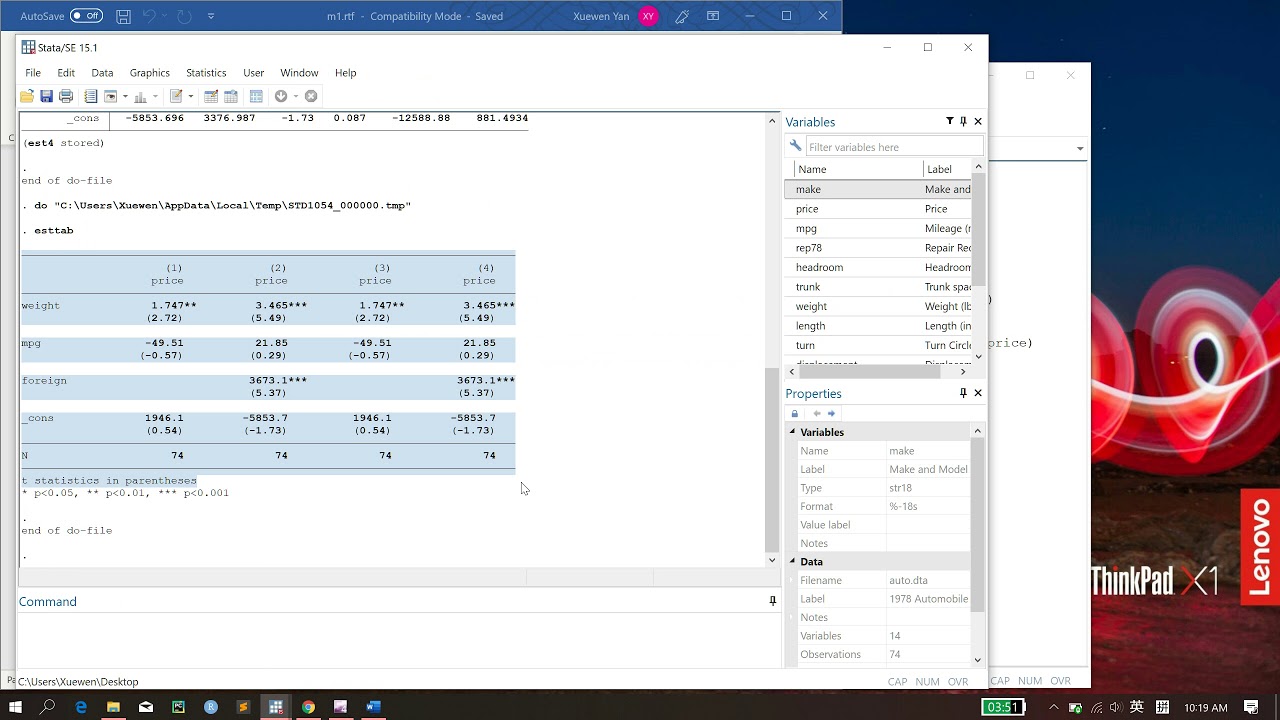This screenshot has height=720, width=1280.
Task: Click the wrench icon beside variable filter
Action: pyautogui.click(x=796, y=146)
